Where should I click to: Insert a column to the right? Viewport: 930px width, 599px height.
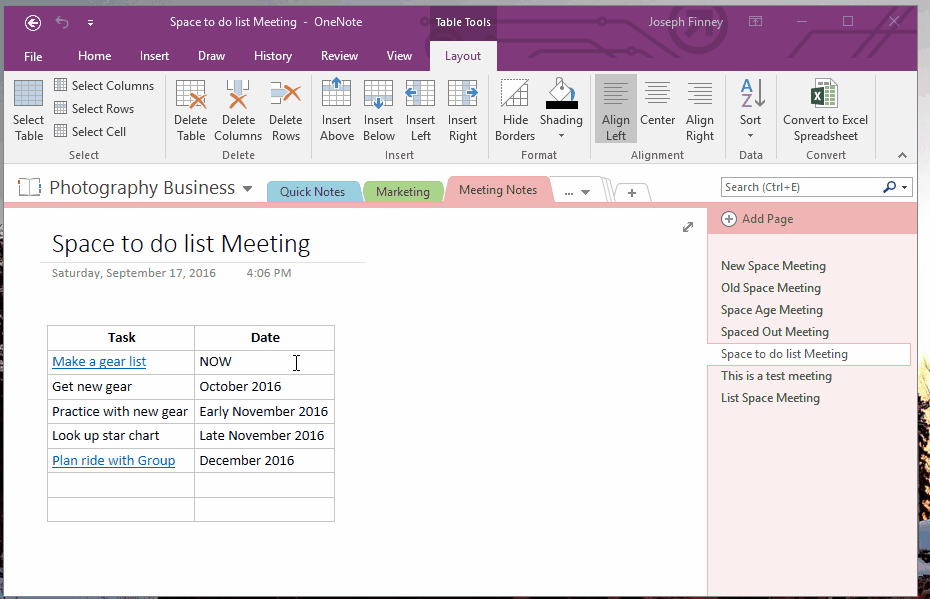(x=462, y=110)
